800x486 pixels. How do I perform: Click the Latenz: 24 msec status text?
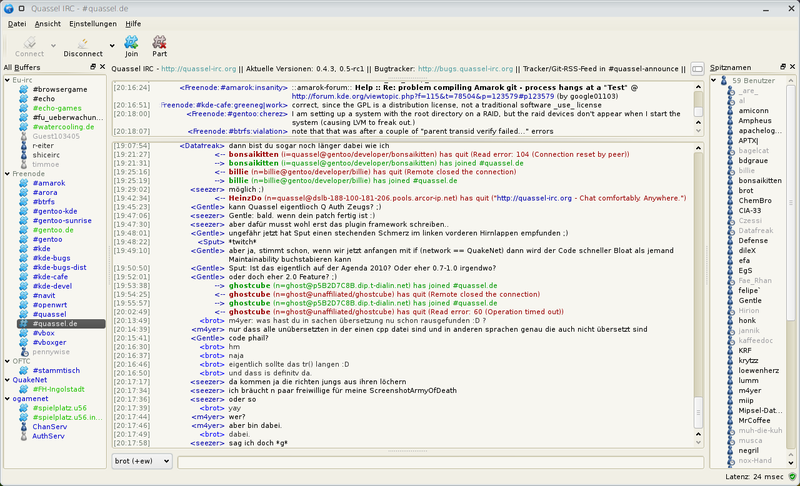click(754, 477)
